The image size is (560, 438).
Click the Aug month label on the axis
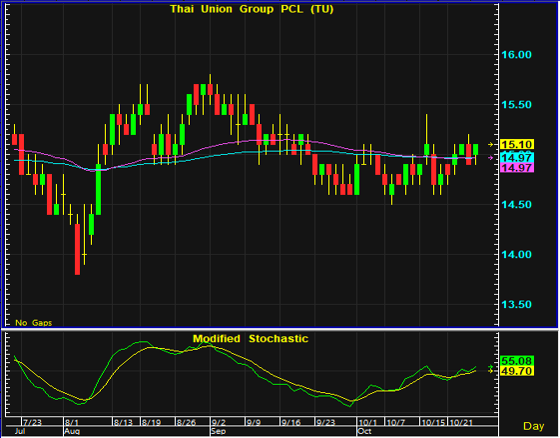72,431
